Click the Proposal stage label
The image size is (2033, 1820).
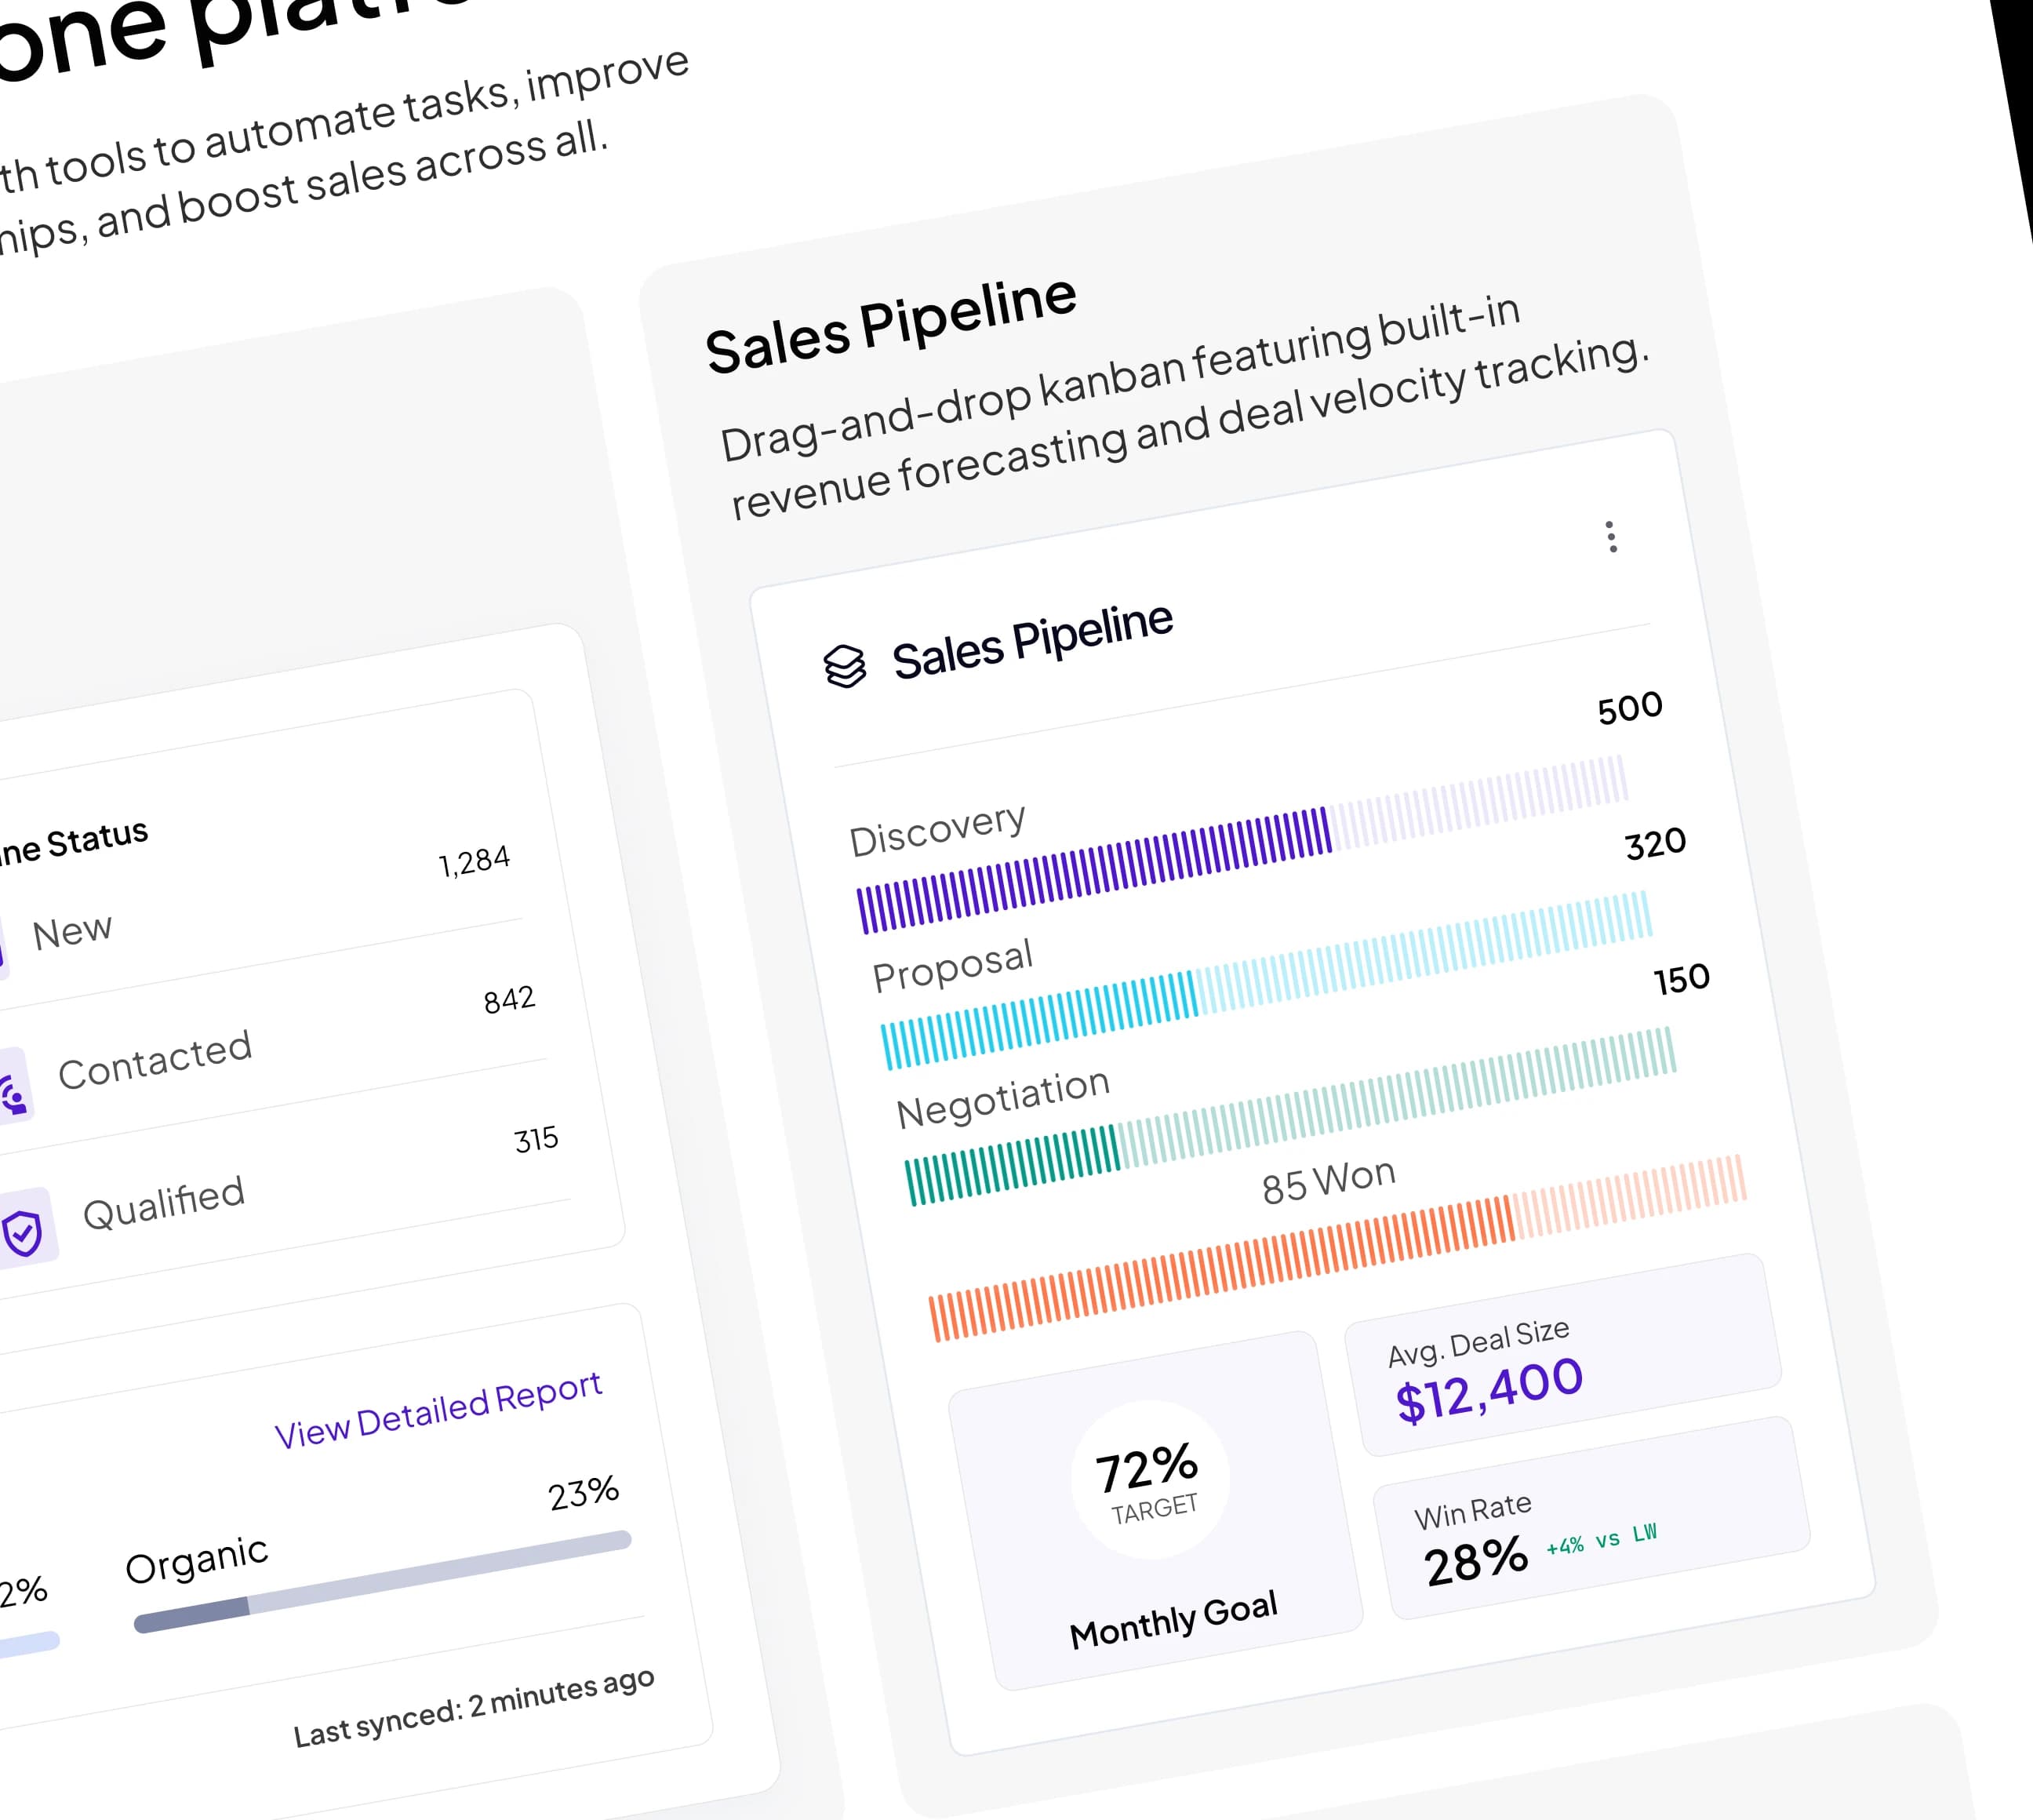point(952,966)
